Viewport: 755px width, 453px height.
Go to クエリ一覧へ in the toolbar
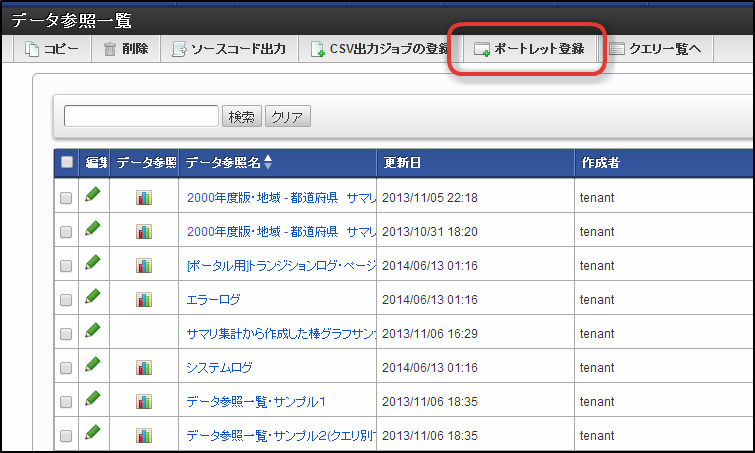(x=656, y=49)
